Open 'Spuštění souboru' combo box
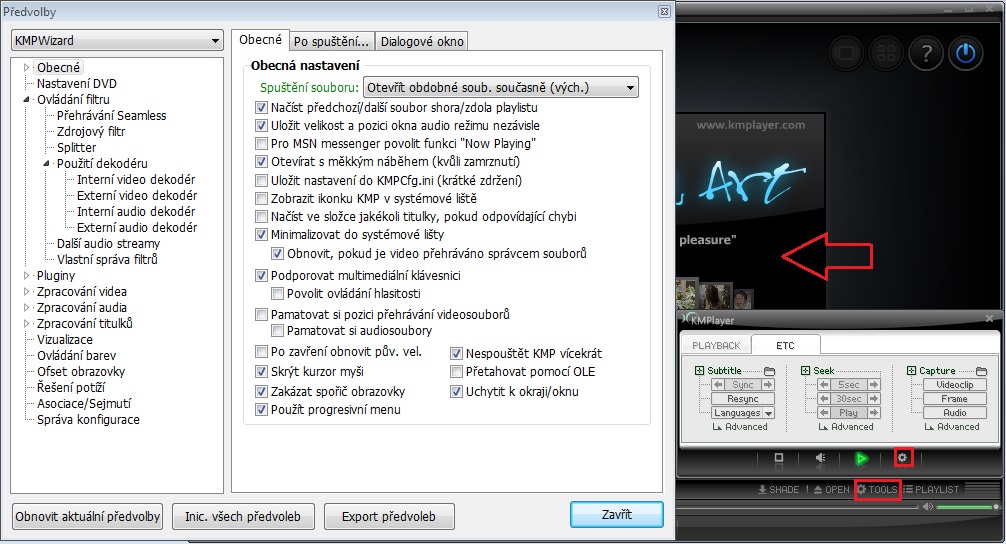The image size is (1006, 544). tap(501, 87)
